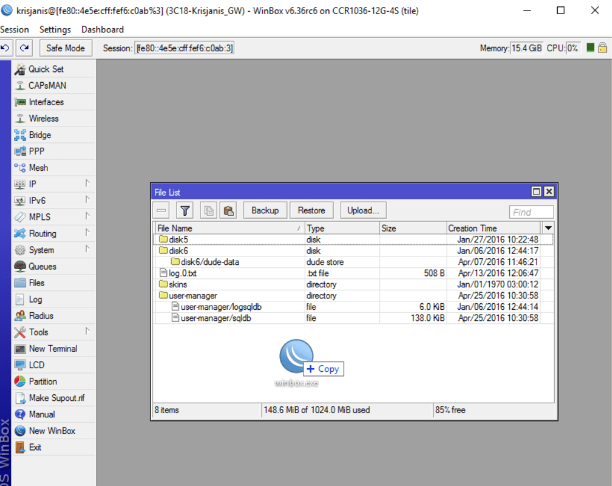Click the Upload... button
This screenshot has width=612, height=486.
(363, 210)
